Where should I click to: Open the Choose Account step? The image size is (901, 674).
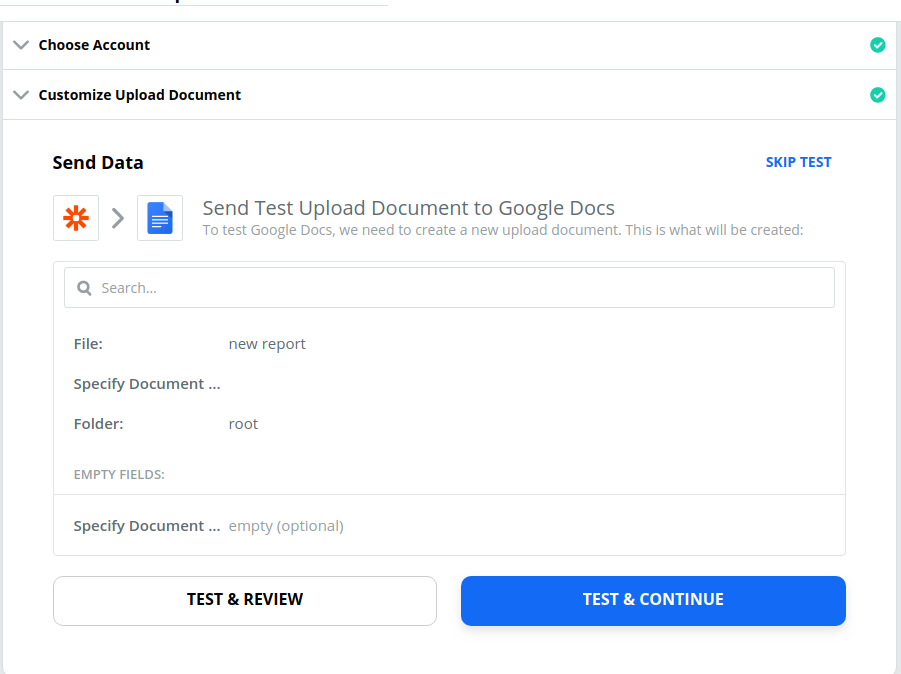pyautogui.click(x=449, y=45)
